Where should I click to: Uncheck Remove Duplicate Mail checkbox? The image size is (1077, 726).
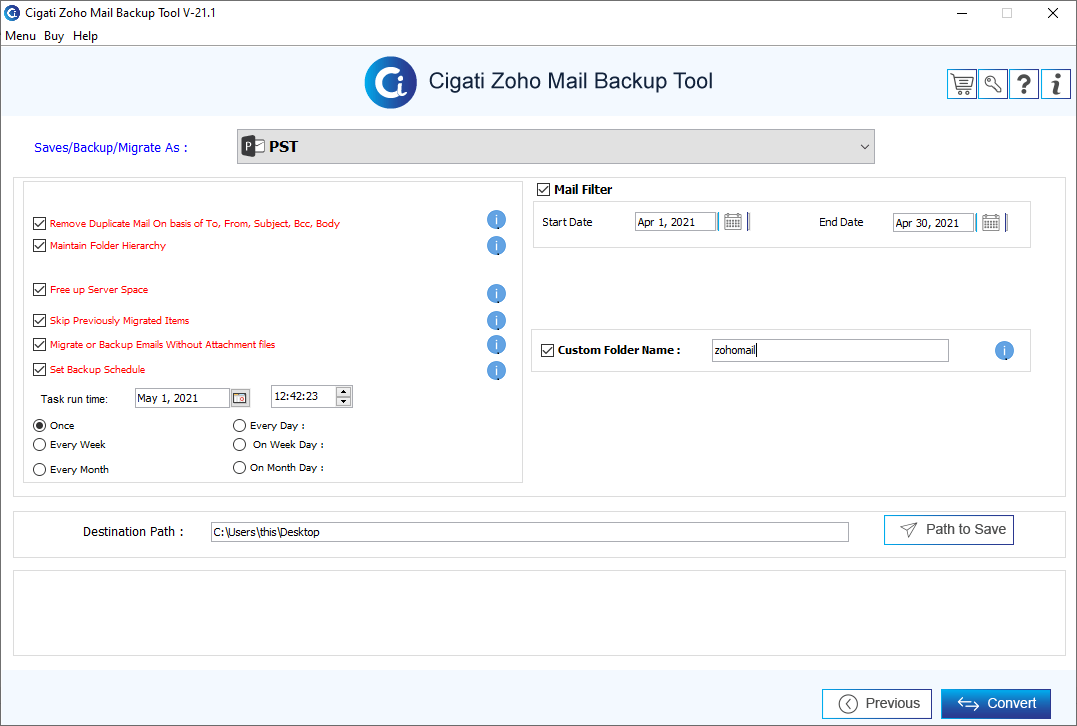coord(39,223)
